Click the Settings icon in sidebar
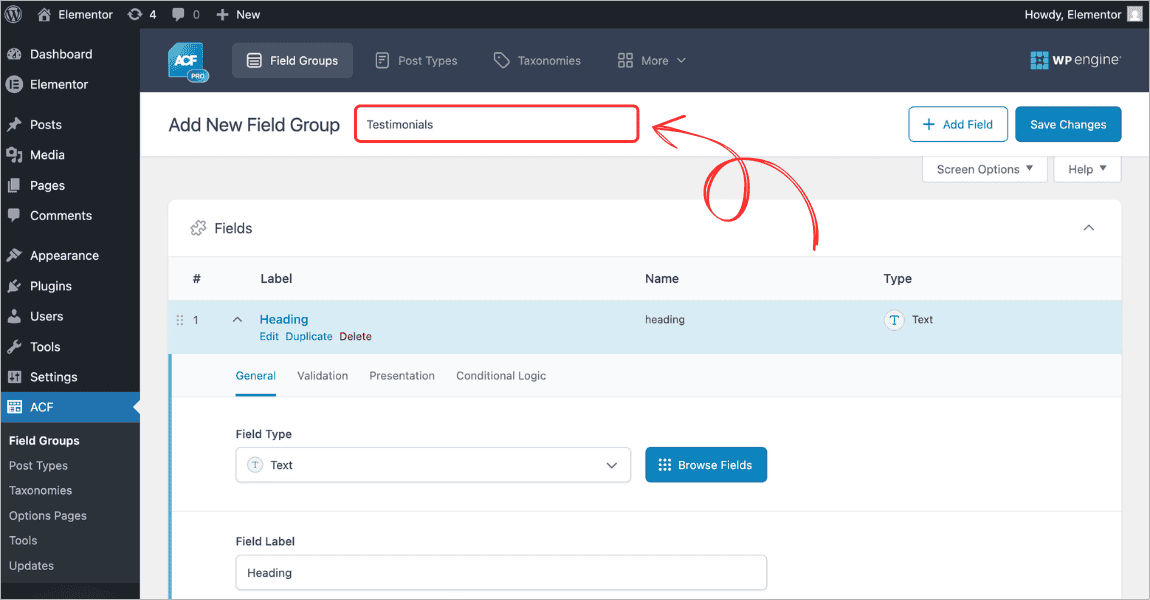This screenshot has height=600, width=1150. tap(14, 377)
